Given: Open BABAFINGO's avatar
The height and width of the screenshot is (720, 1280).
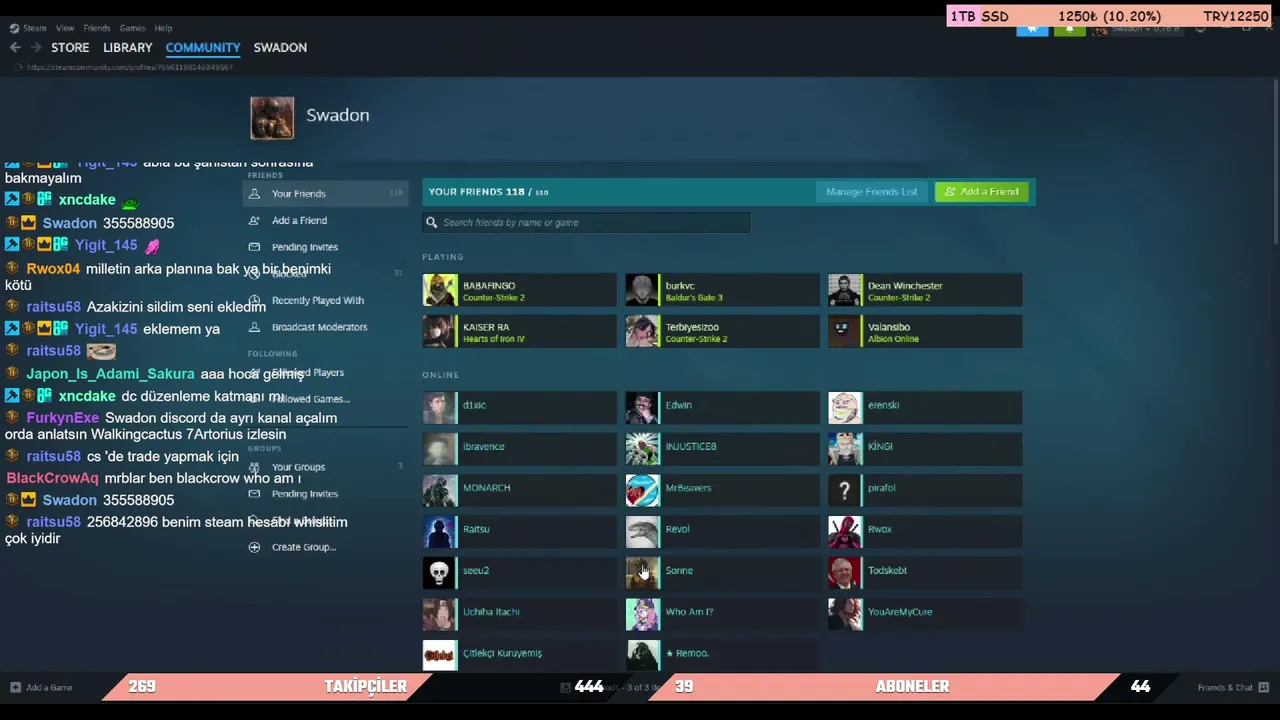Looking at the screenshot, I should pyautogui.click(x=440, y=290).
